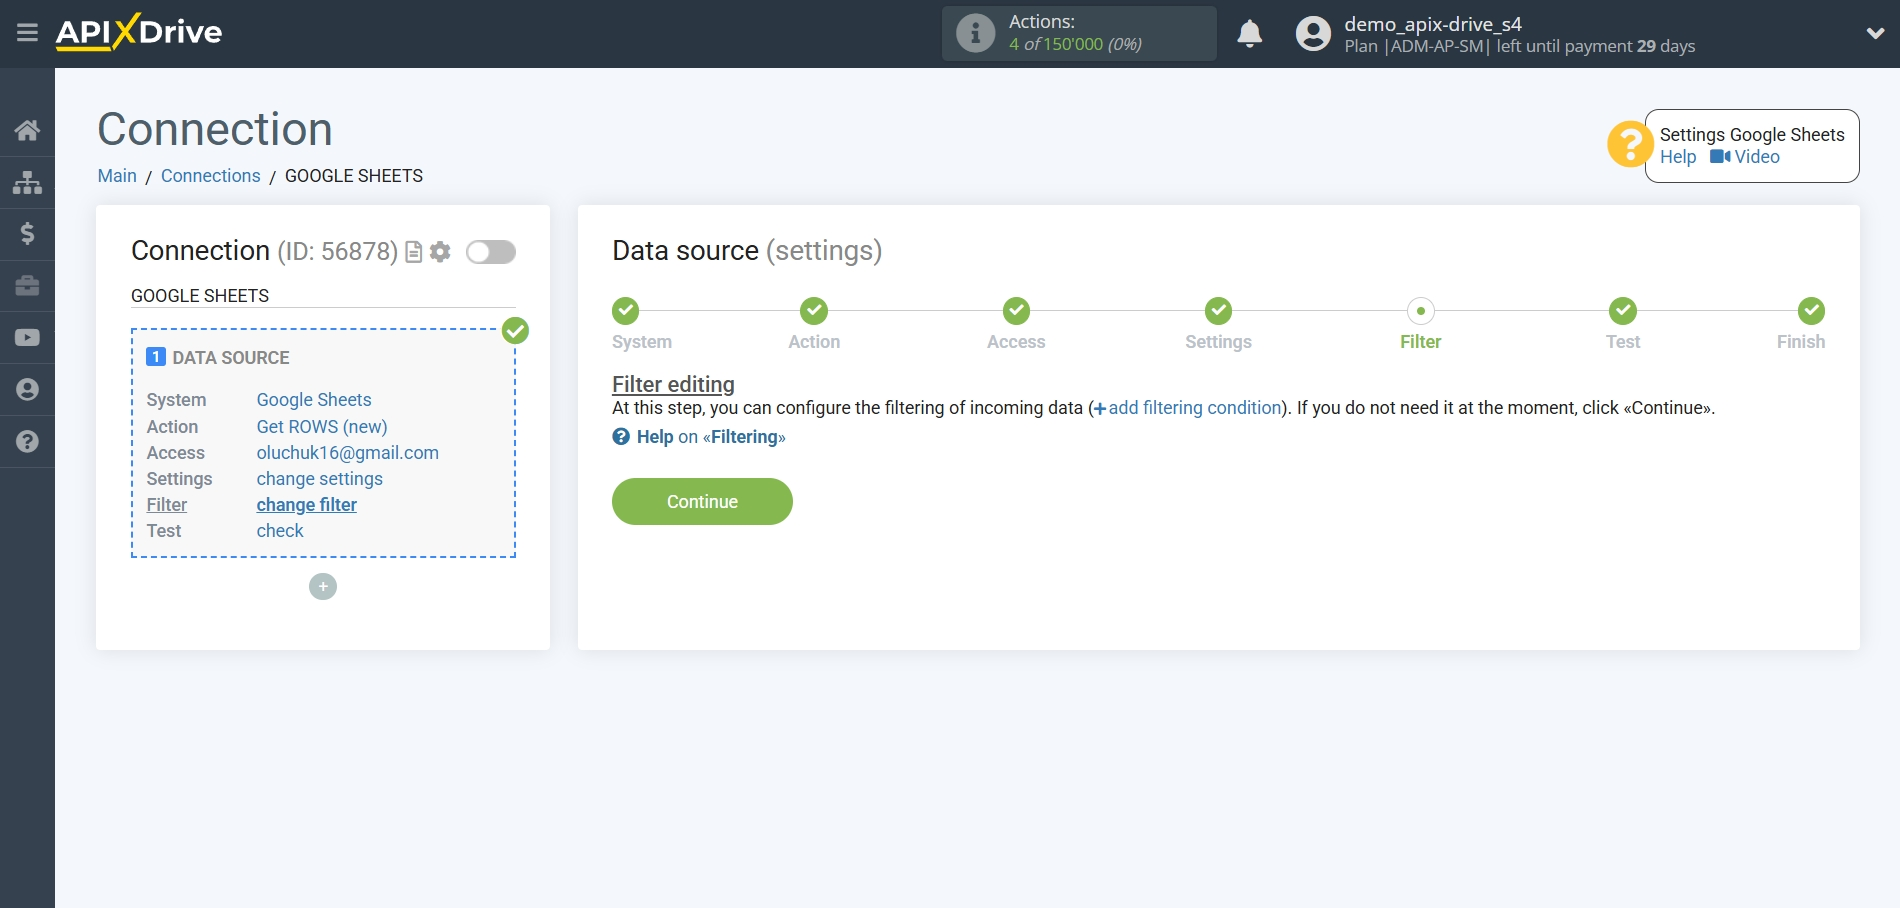1900x908 pixels.
Task: Open the Video help link
Action: click(x=1746, y=157)
